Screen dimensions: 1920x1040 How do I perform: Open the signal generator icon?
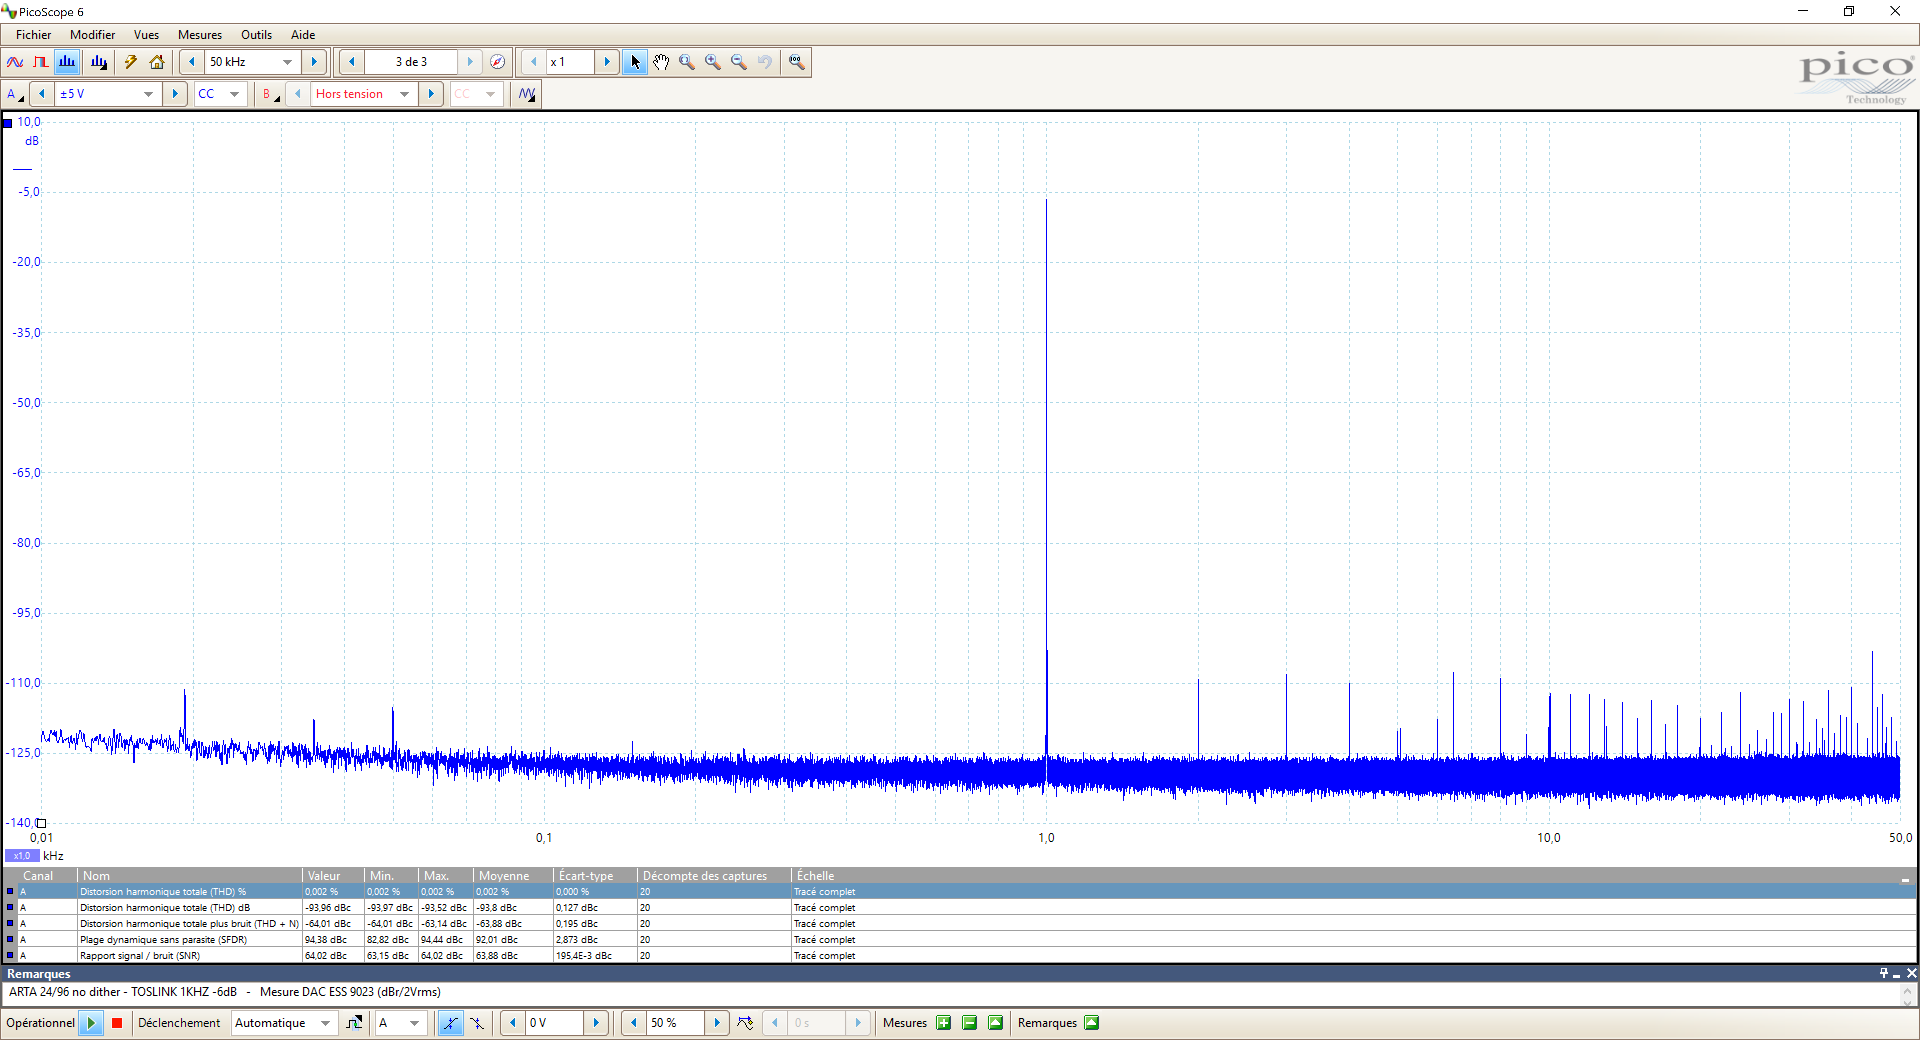point(527,94)
